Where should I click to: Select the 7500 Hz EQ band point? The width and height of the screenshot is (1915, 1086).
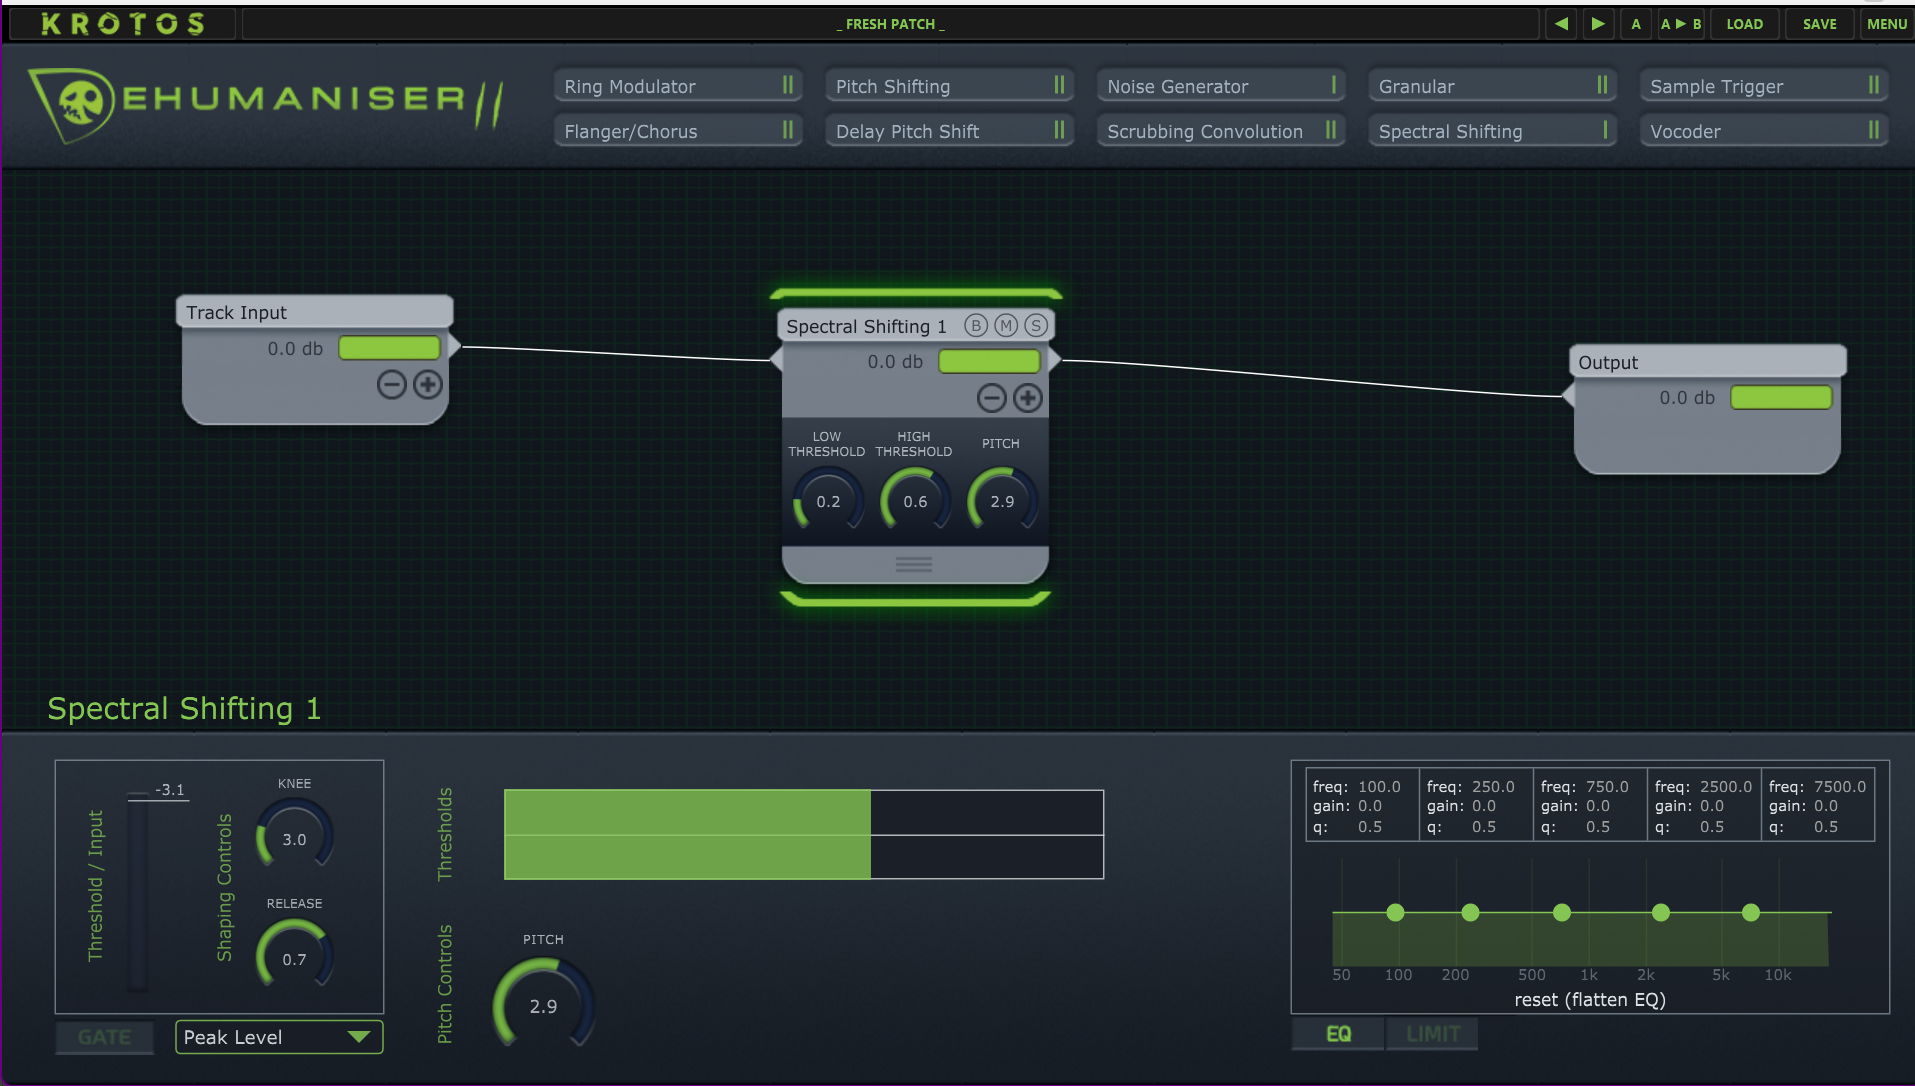1751,912
